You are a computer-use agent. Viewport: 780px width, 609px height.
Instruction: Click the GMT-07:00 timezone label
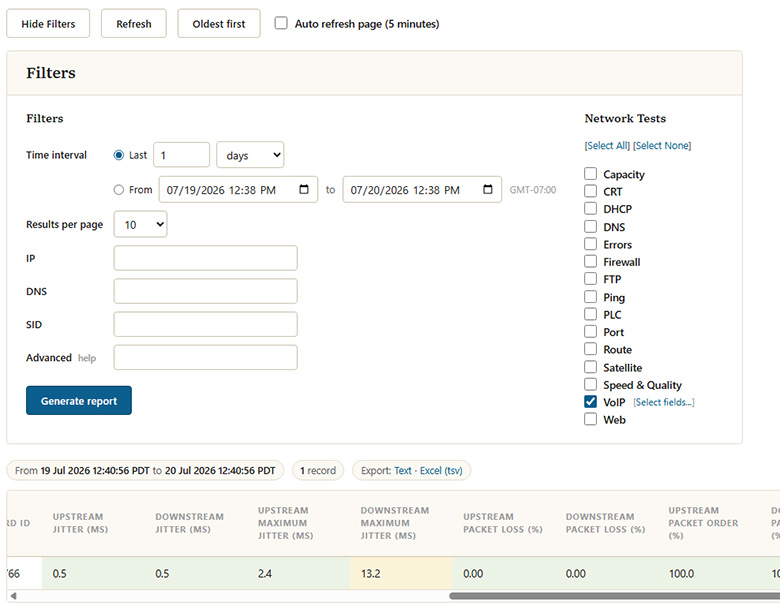coord(533,190)
